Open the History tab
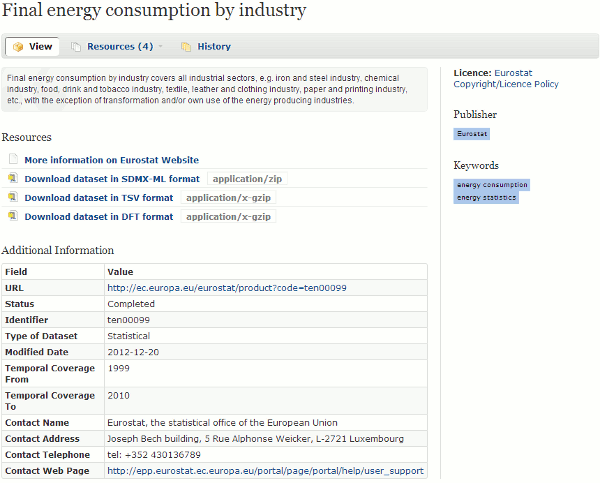Image resolution: width=600 pixels, height=483 pixels. click(206, 47)
